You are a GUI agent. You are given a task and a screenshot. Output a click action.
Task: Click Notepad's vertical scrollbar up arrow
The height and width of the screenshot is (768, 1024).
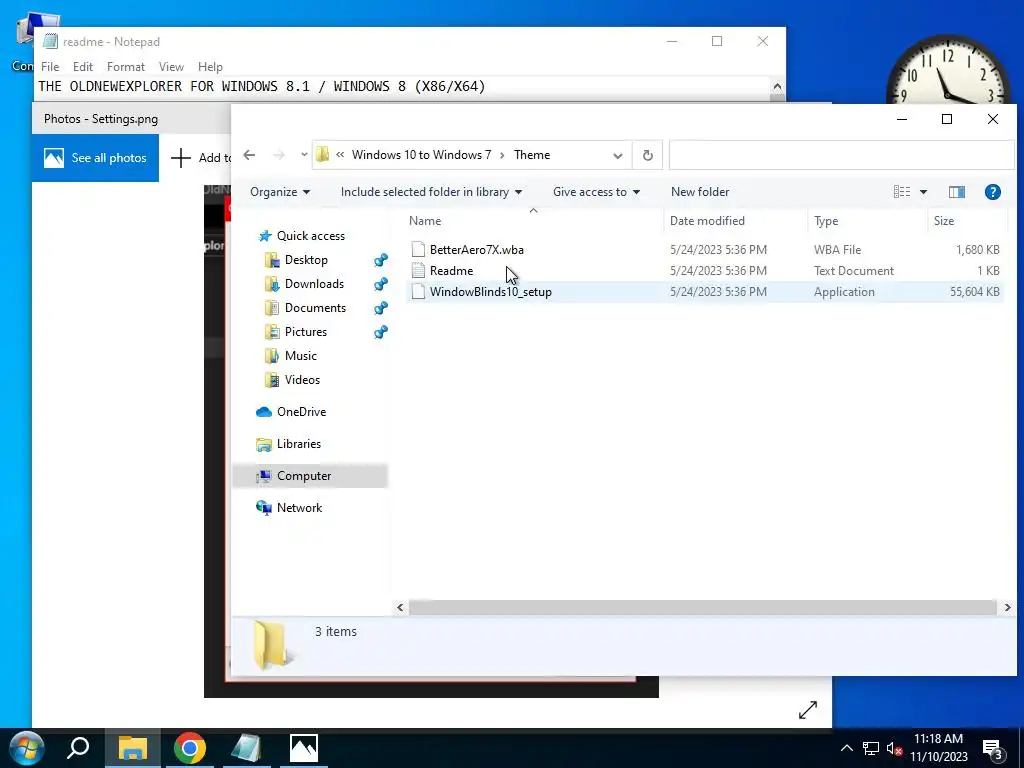pyautogui.click(x=777, y=86)
